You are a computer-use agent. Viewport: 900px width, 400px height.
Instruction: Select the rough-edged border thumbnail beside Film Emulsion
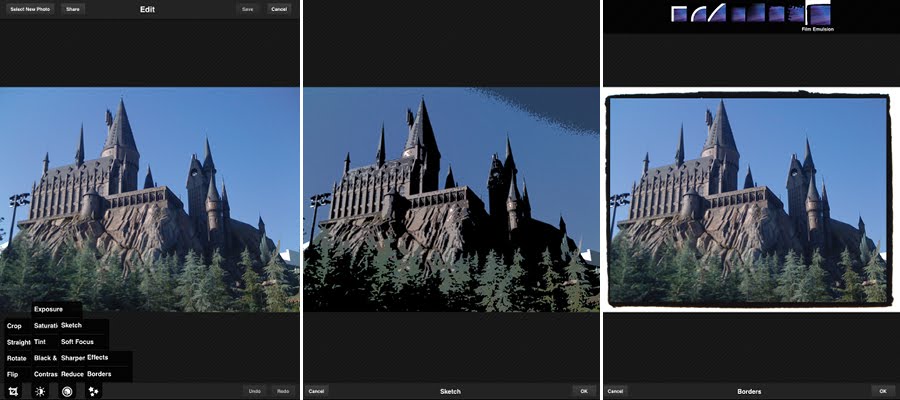pyautogui.click(x=796, y=13)
